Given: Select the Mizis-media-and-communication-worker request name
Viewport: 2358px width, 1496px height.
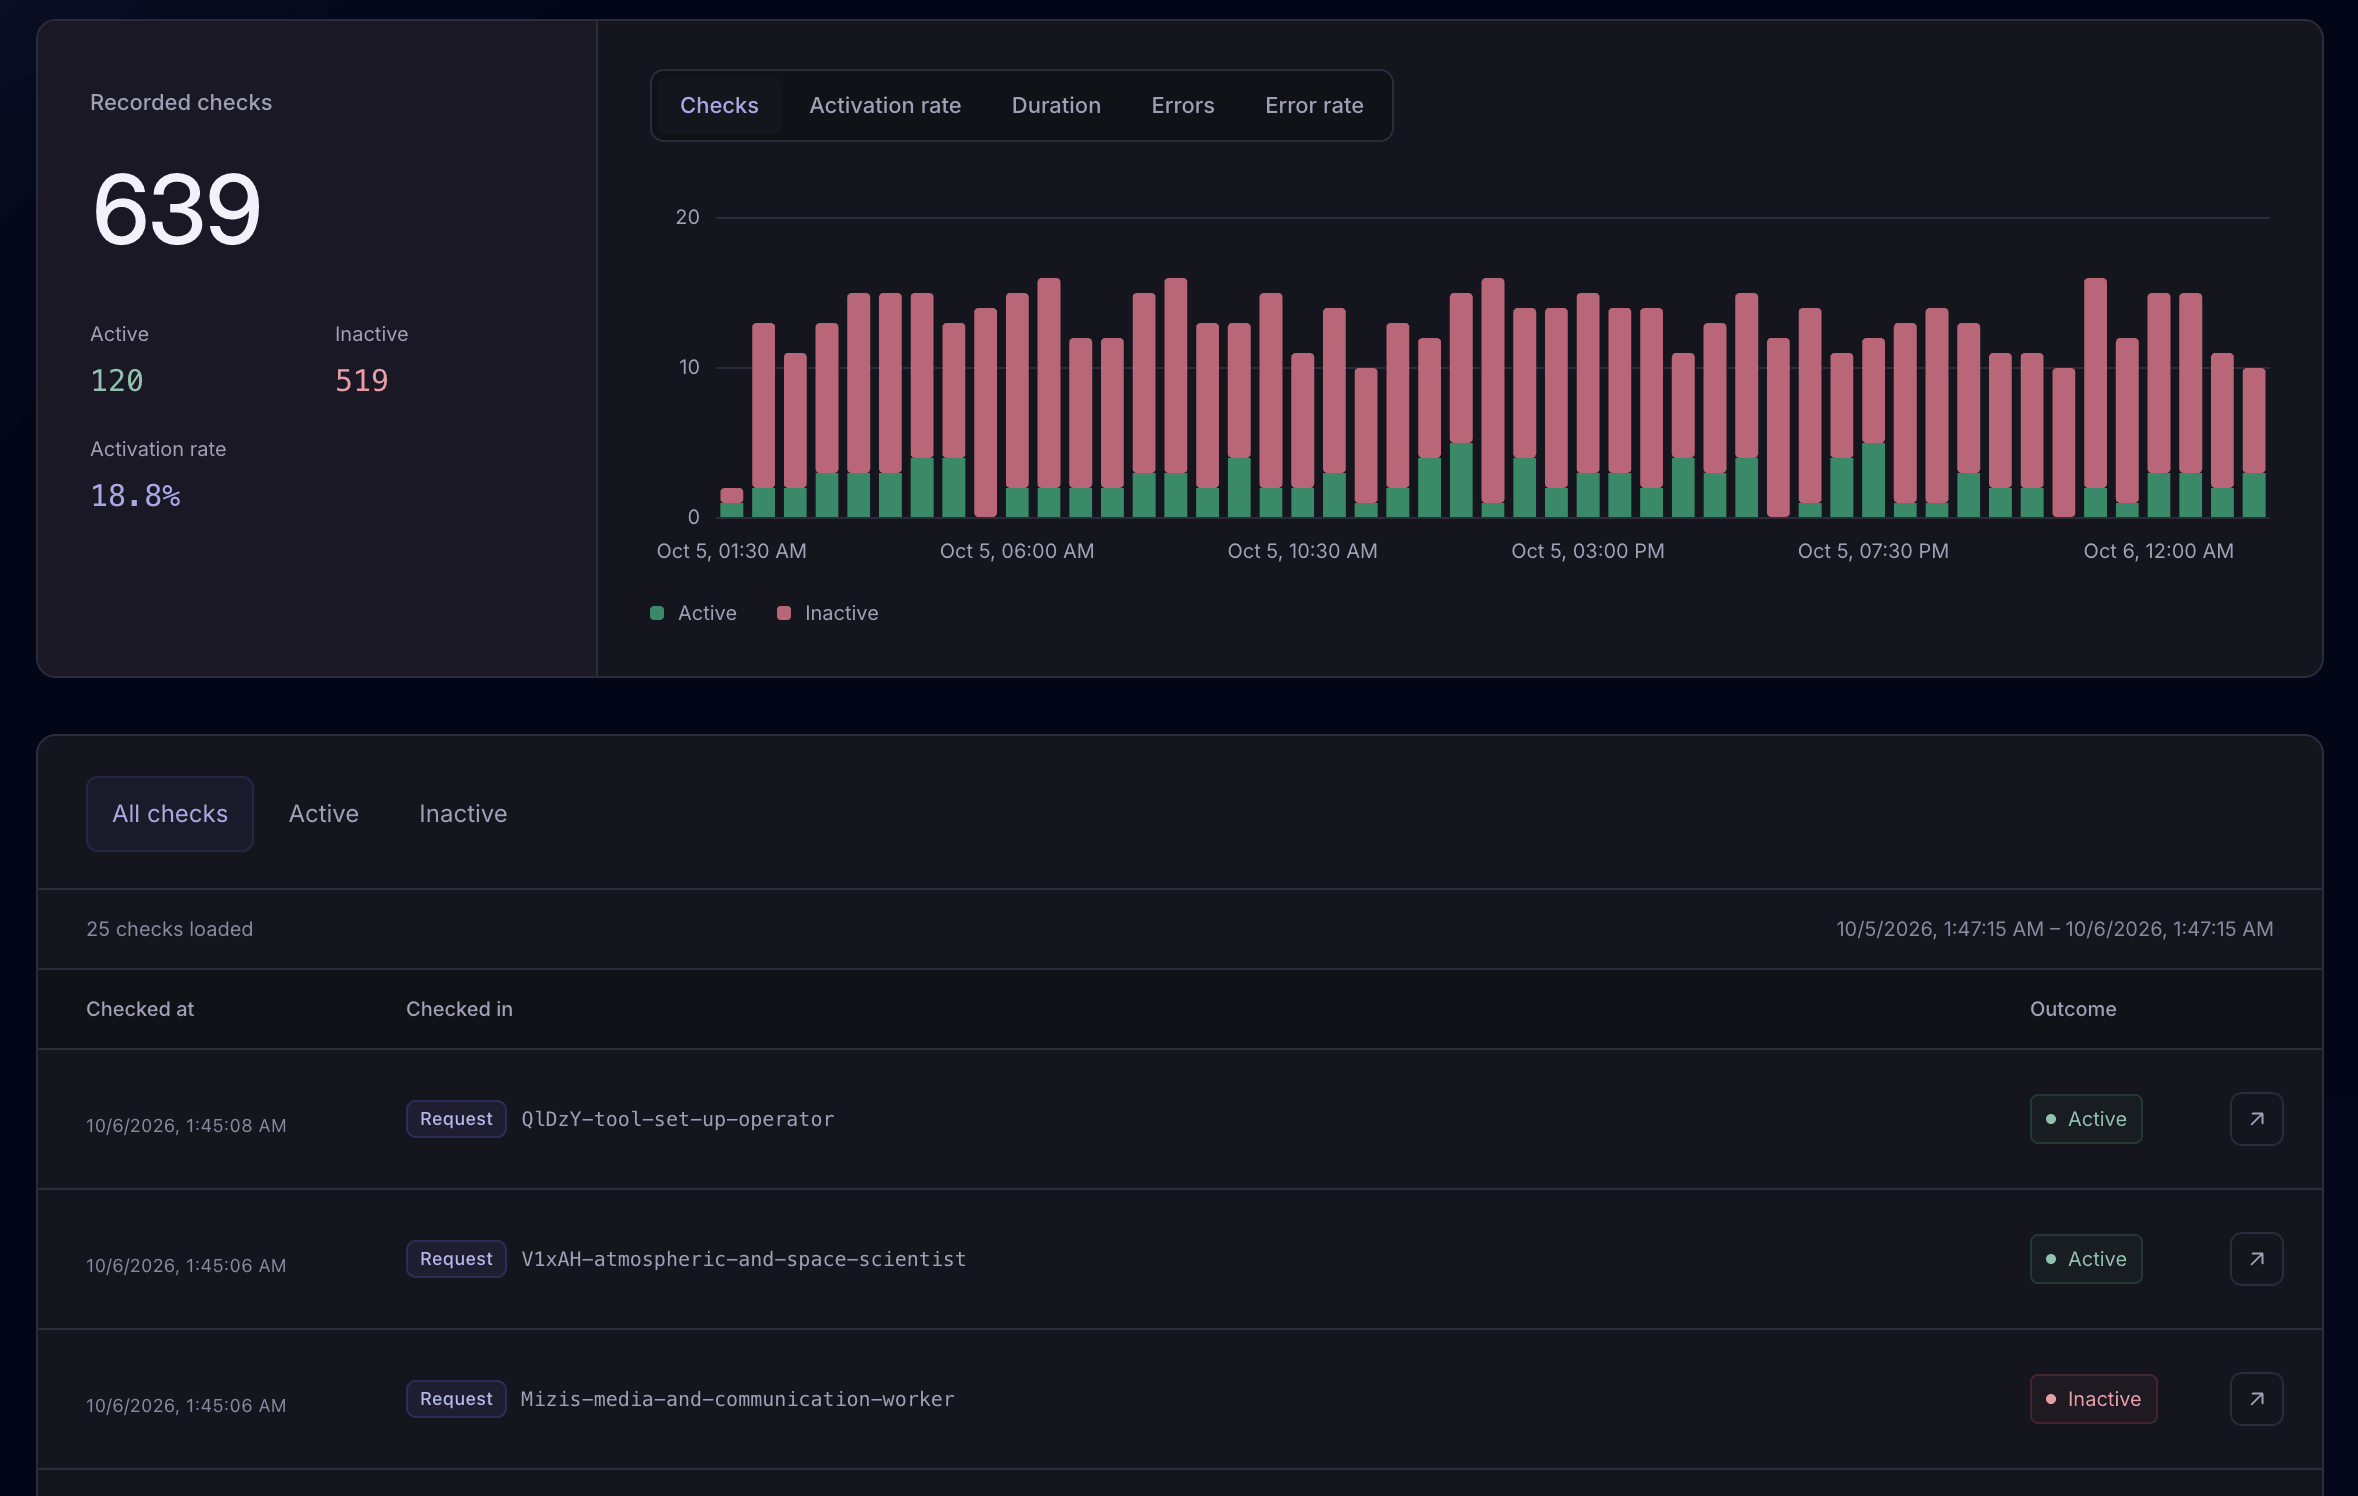Looking at the screenshot, I should [x=737, y=1399].
